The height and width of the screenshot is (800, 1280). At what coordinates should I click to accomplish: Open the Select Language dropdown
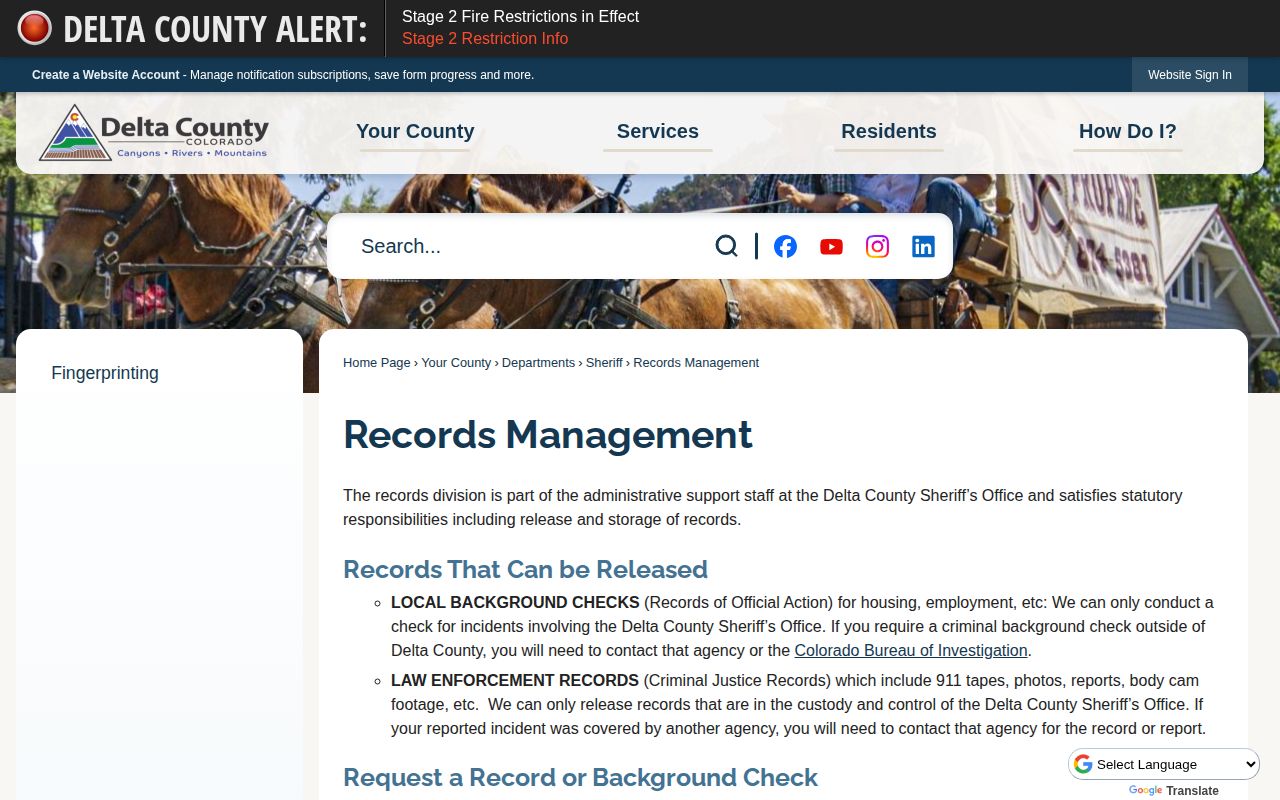[1165, 765]
